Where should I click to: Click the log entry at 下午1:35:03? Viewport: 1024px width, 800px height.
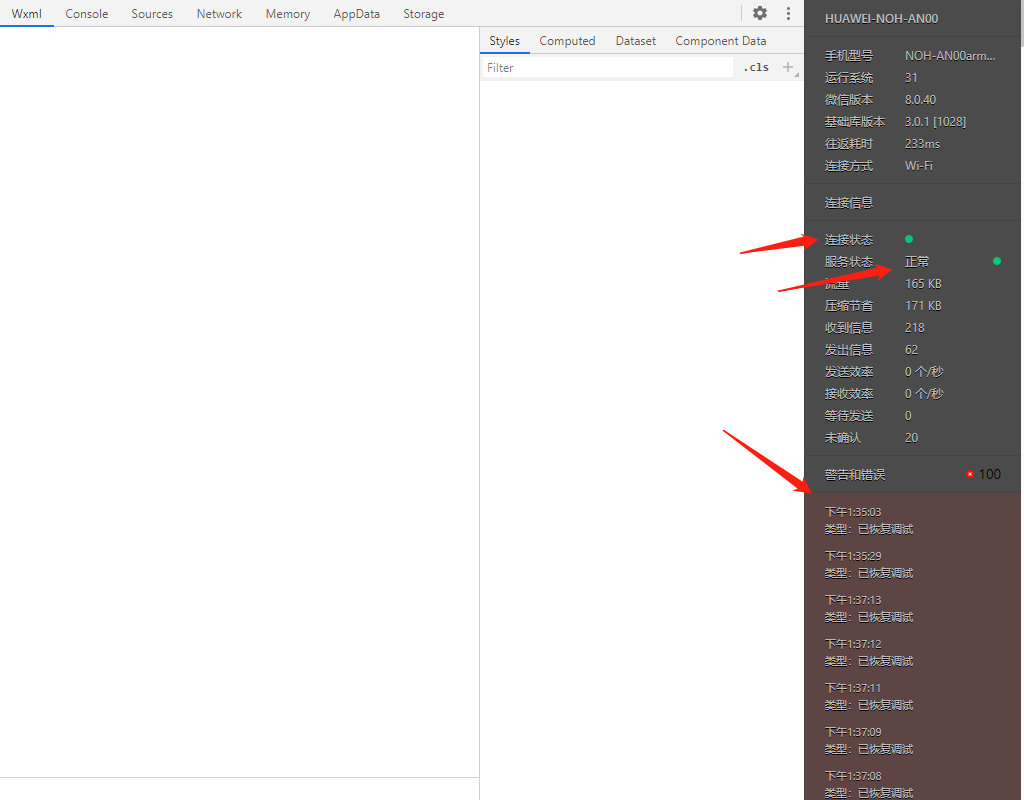(869, 520)
